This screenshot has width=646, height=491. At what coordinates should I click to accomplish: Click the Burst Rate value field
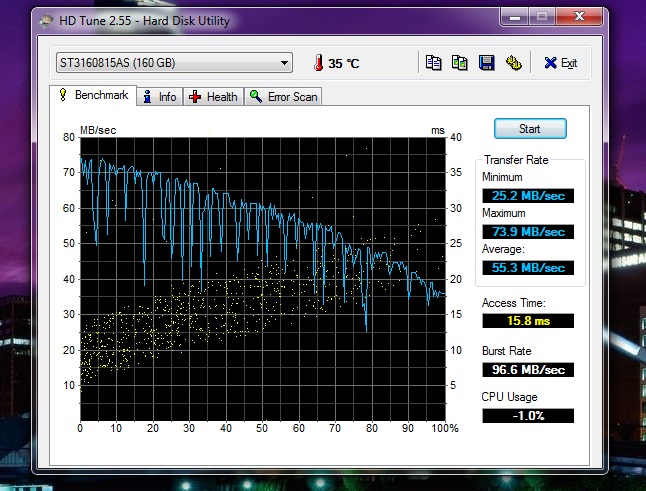pyautogui.click(x=528, y=369)
